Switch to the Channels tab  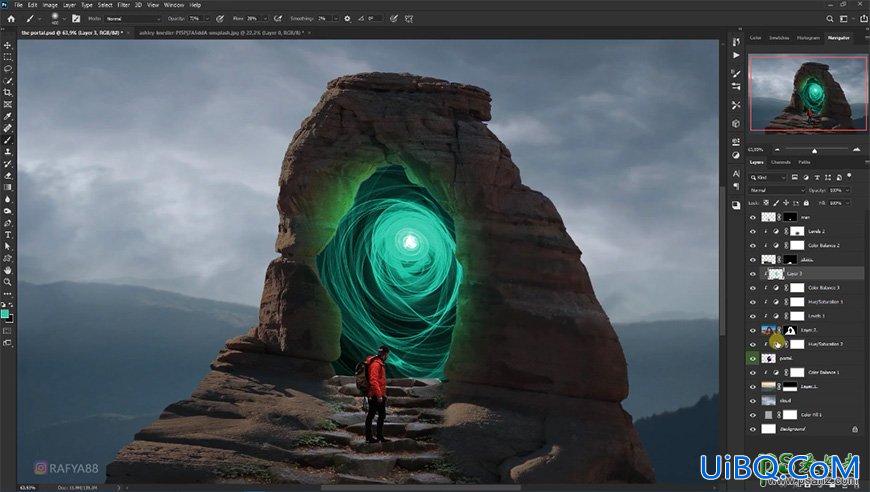click(781, 162)
